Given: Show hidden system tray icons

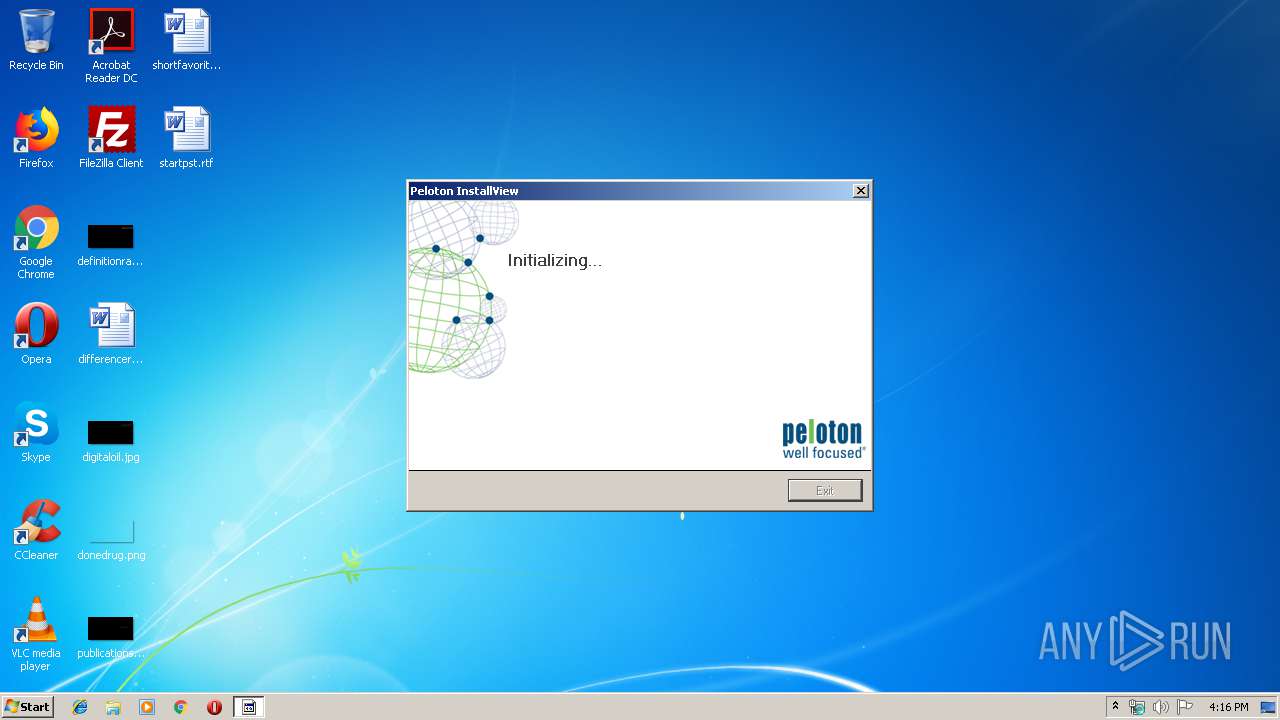Looking at the screenshot, I should click(x=1116, y=707).
